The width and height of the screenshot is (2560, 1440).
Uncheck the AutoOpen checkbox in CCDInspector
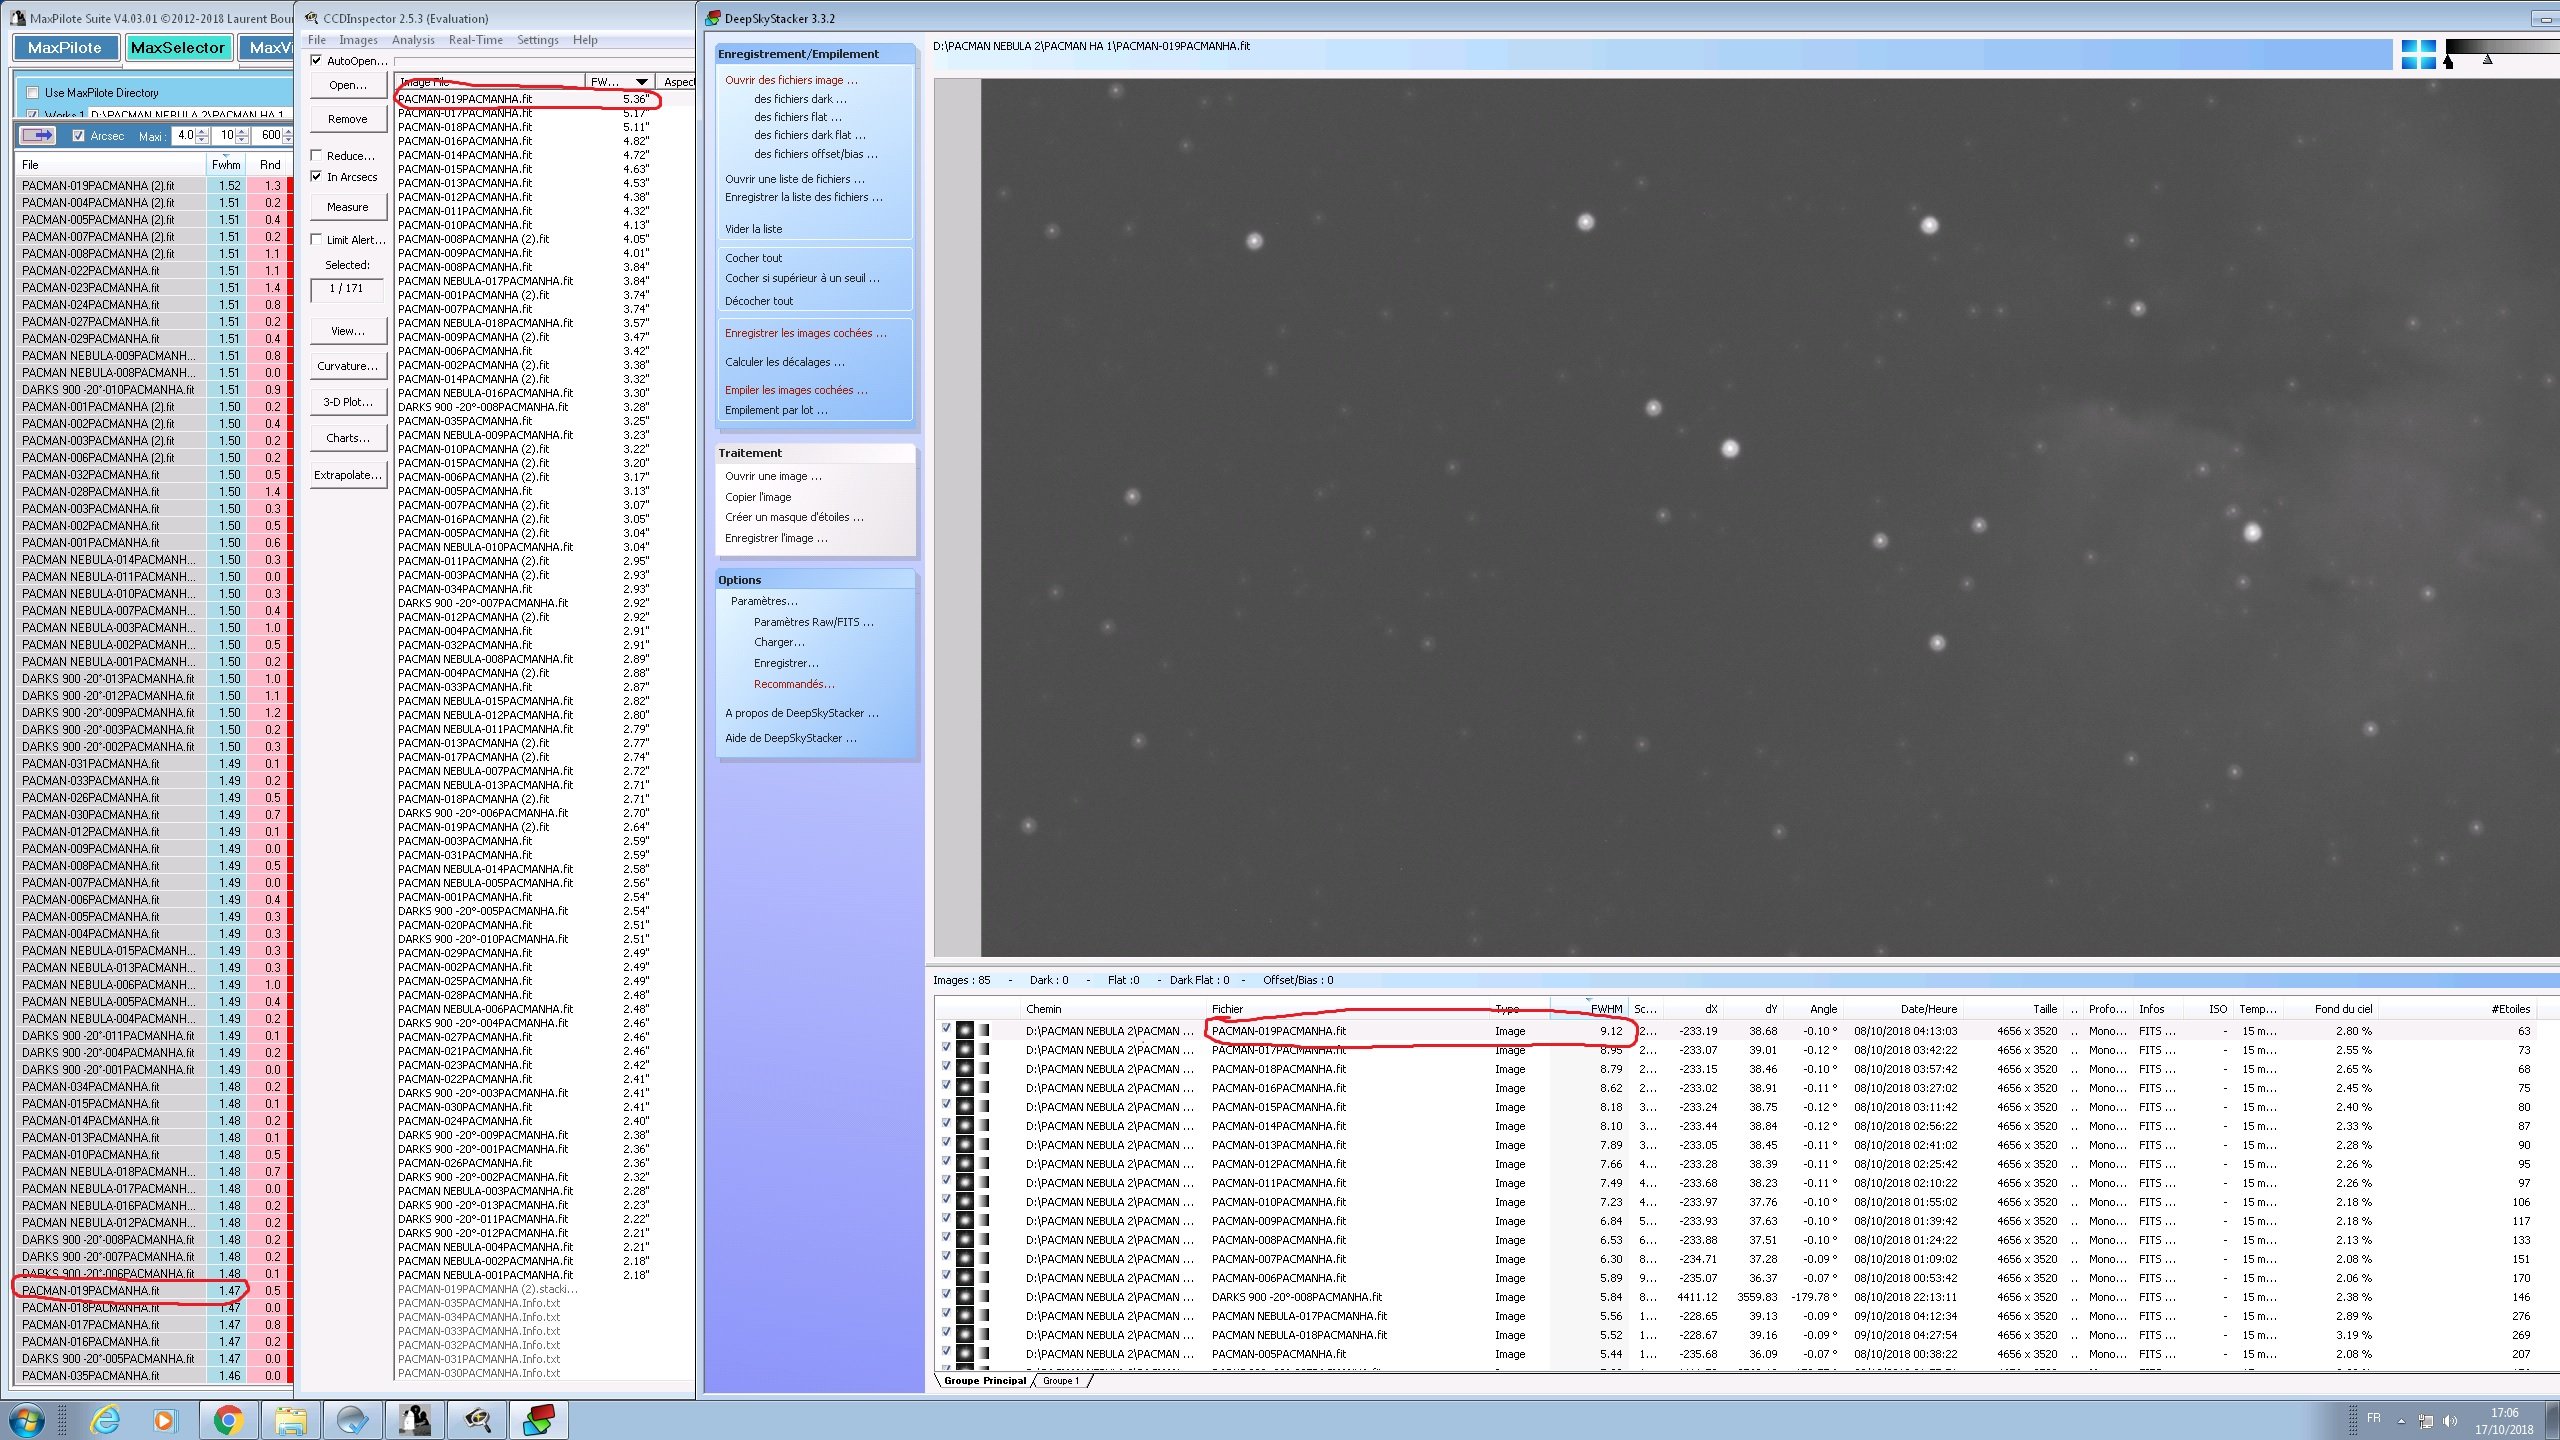click(x=317, y=61)
